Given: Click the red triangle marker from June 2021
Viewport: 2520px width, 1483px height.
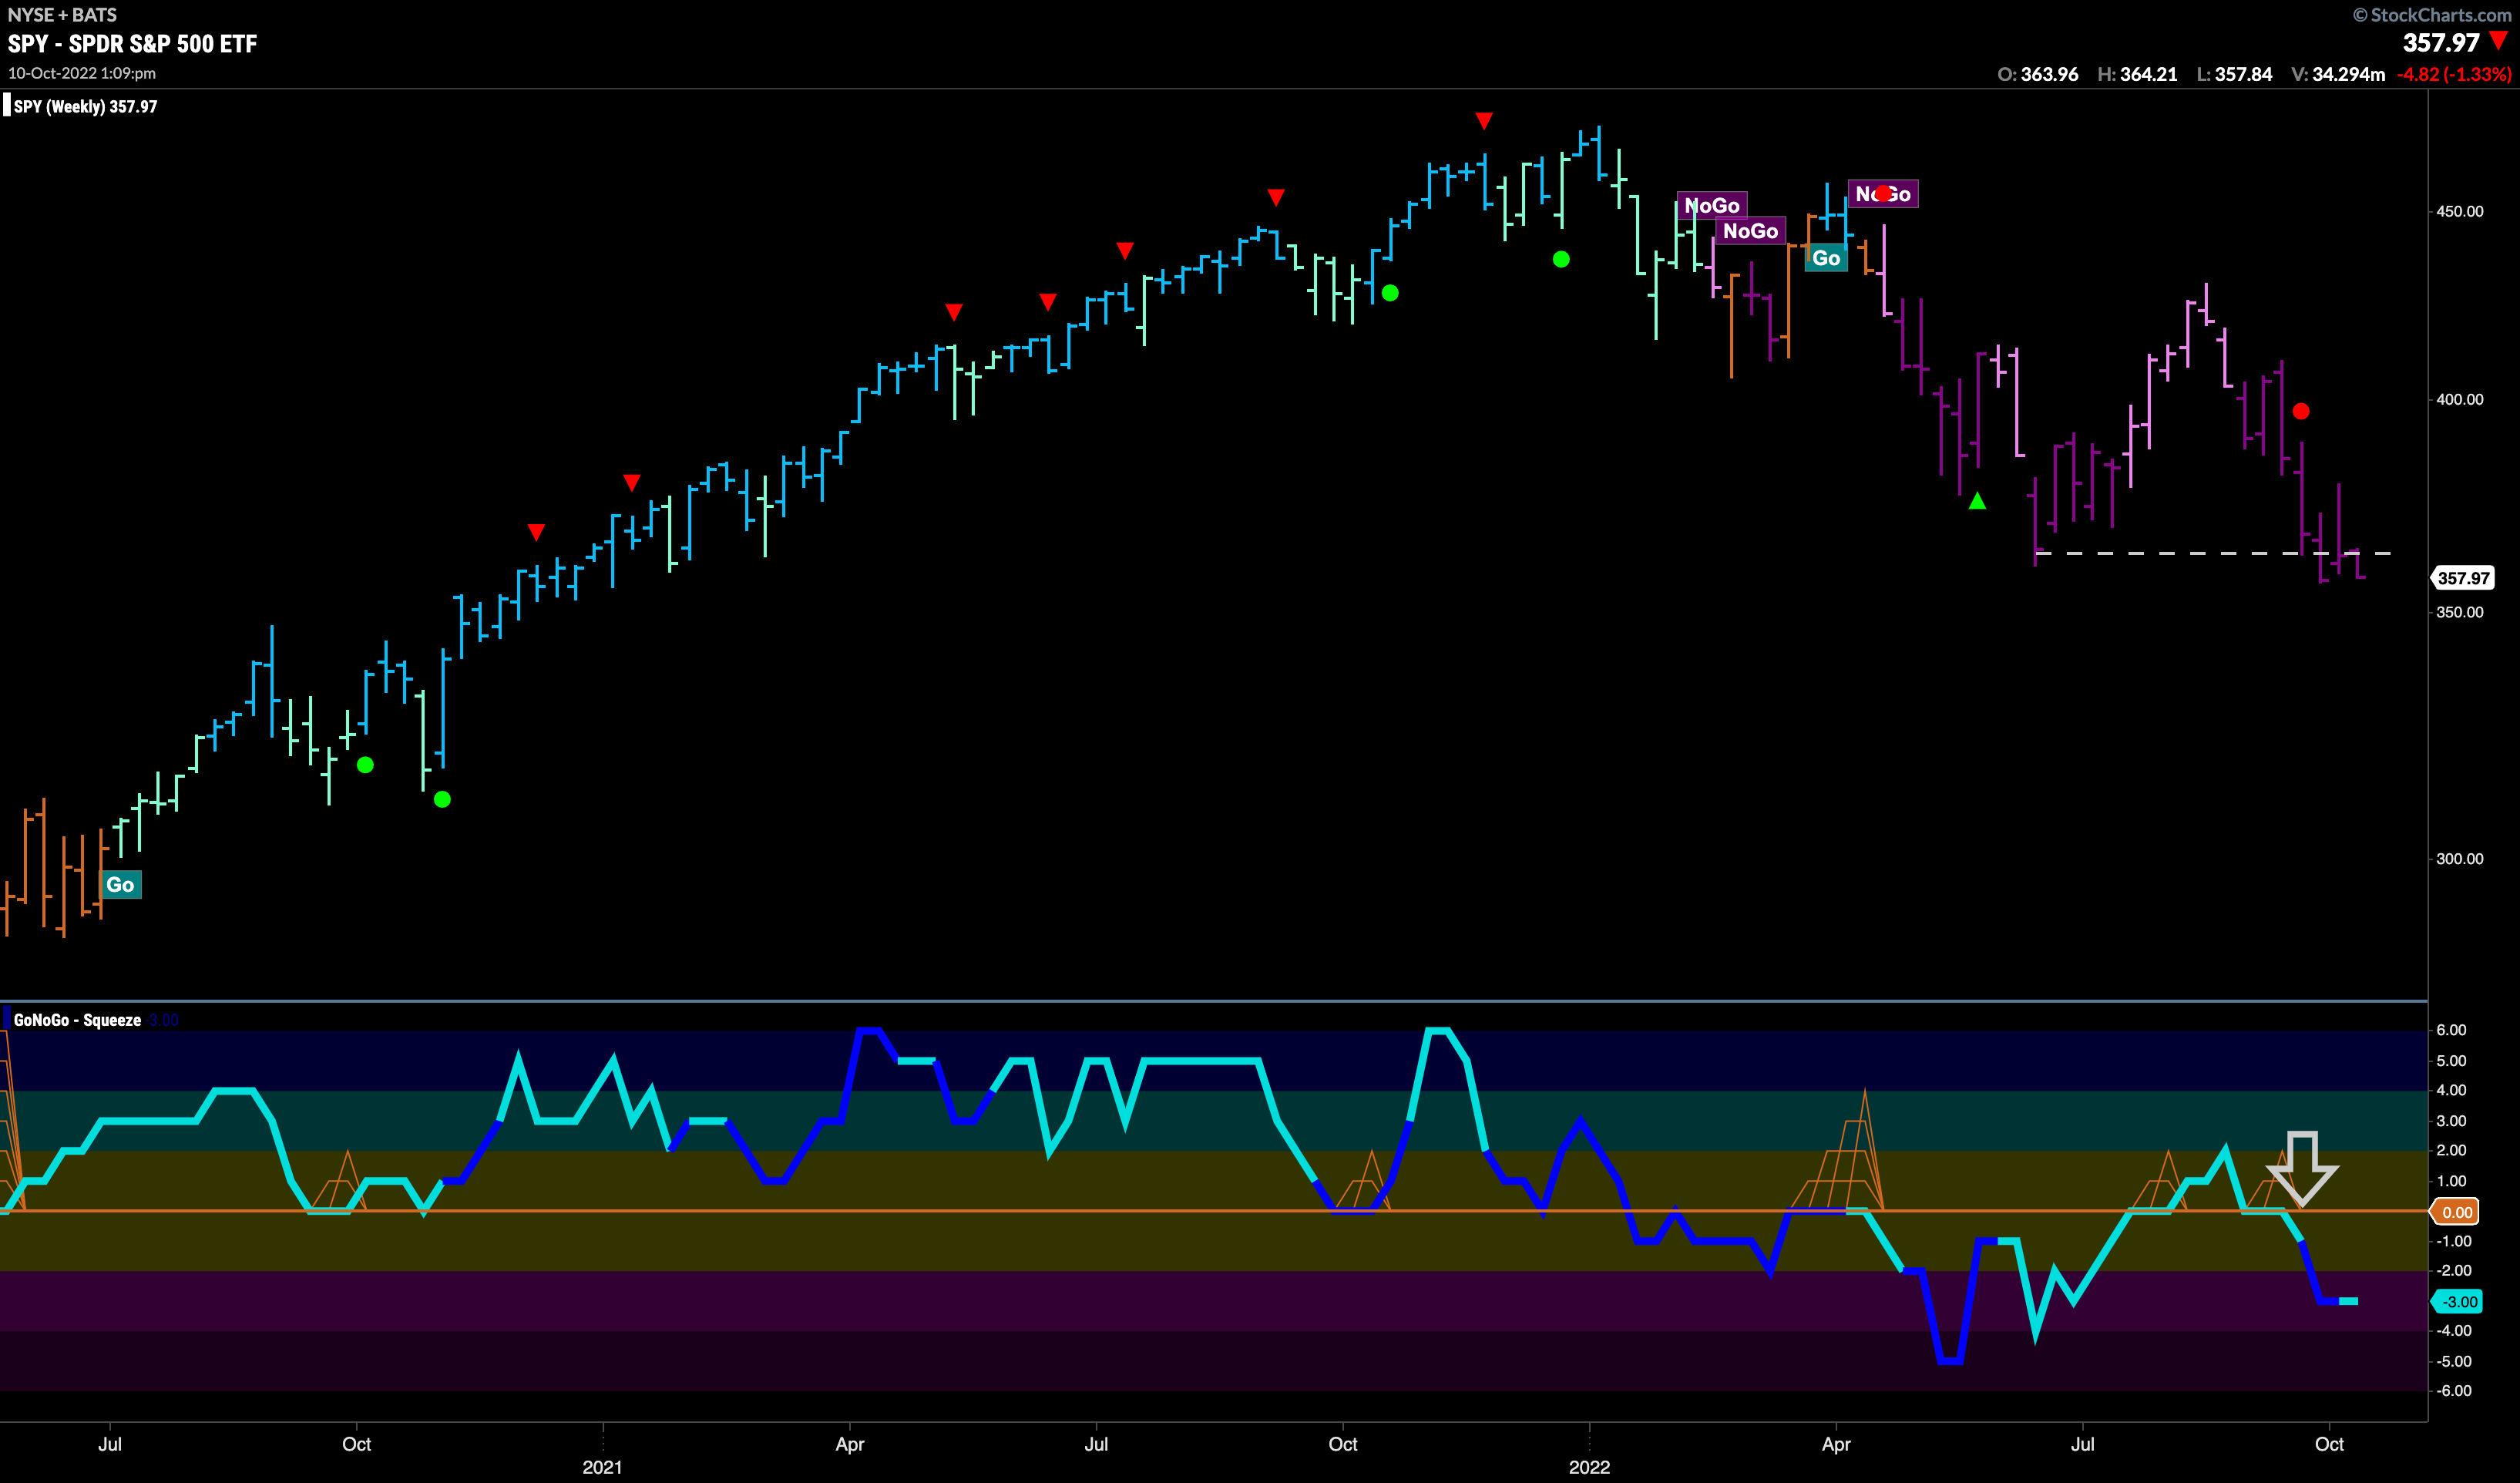Looking at the screenshot, I should click(1048, 301).
